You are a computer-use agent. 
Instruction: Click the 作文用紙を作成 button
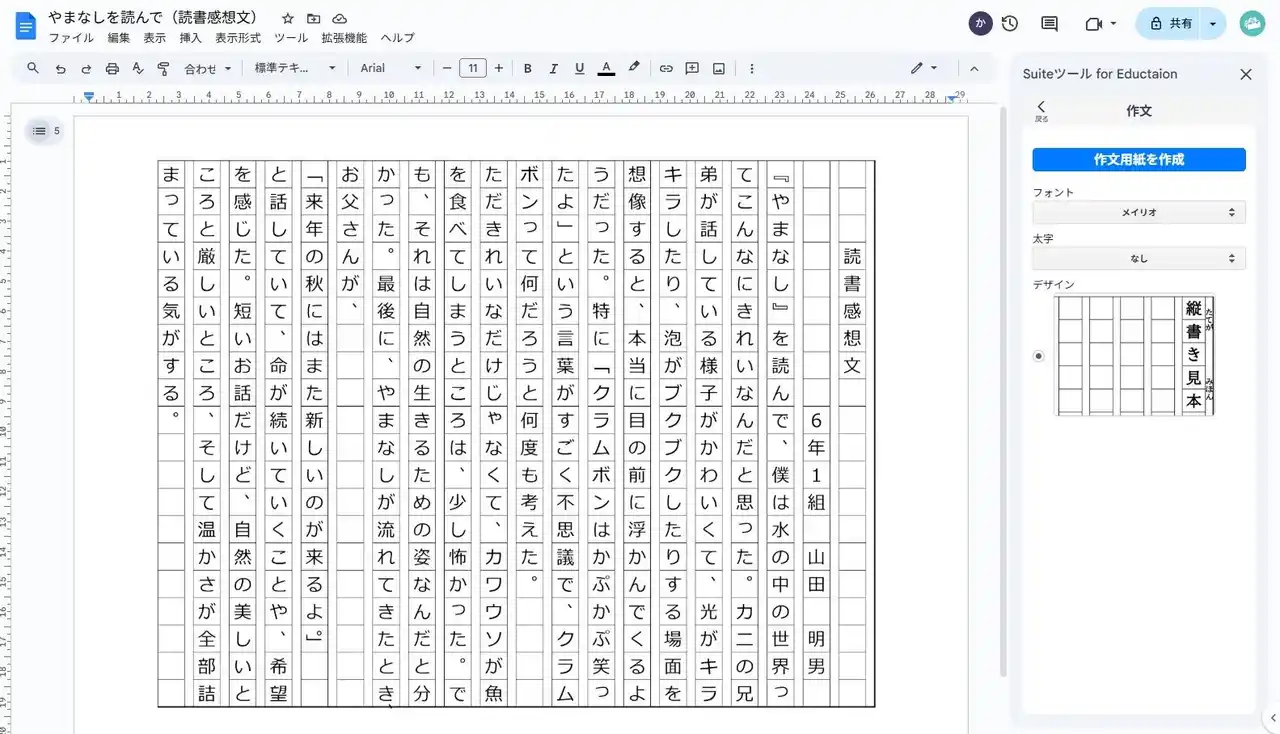pos(1139,160)
